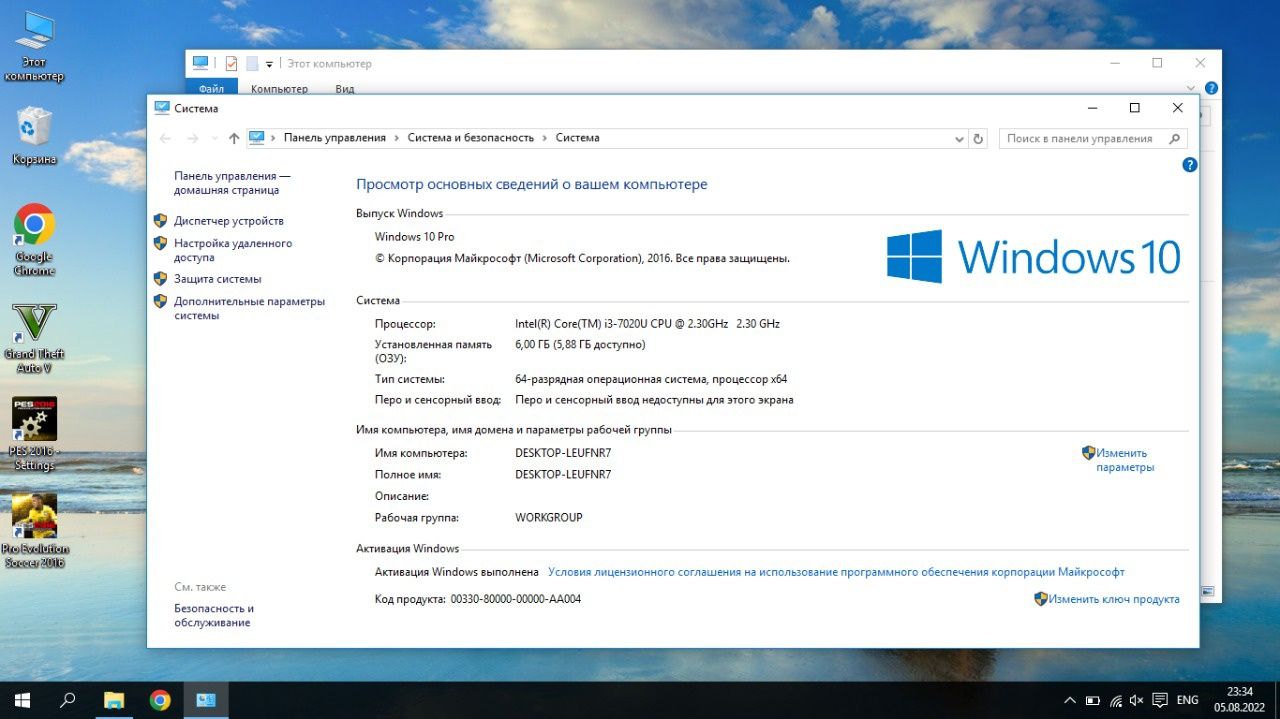Click the Windows Start button

click(21, 700)
